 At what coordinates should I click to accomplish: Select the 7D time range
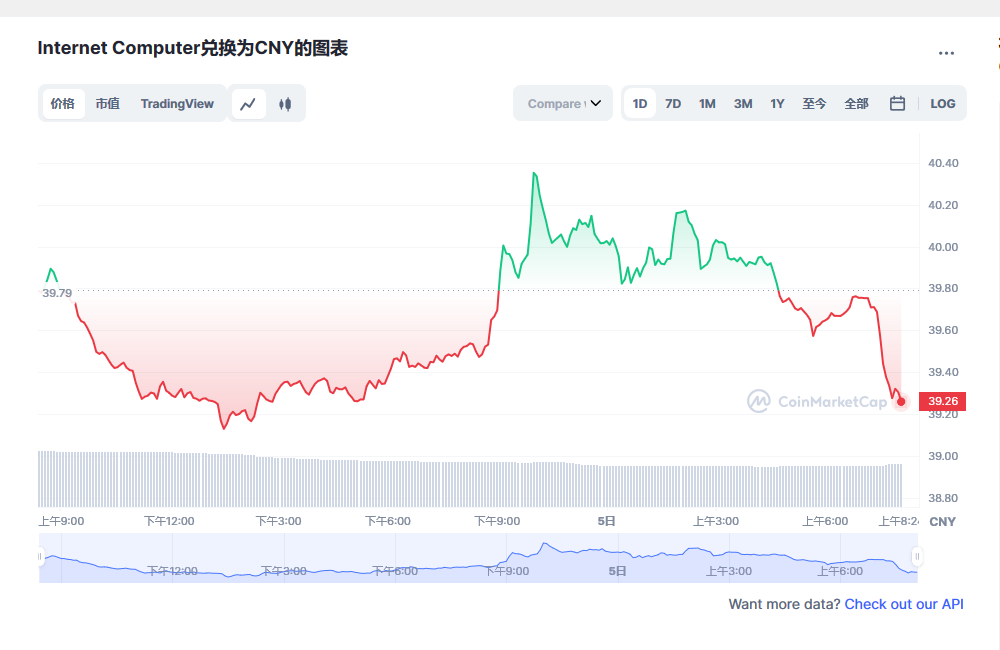point(673,103)
